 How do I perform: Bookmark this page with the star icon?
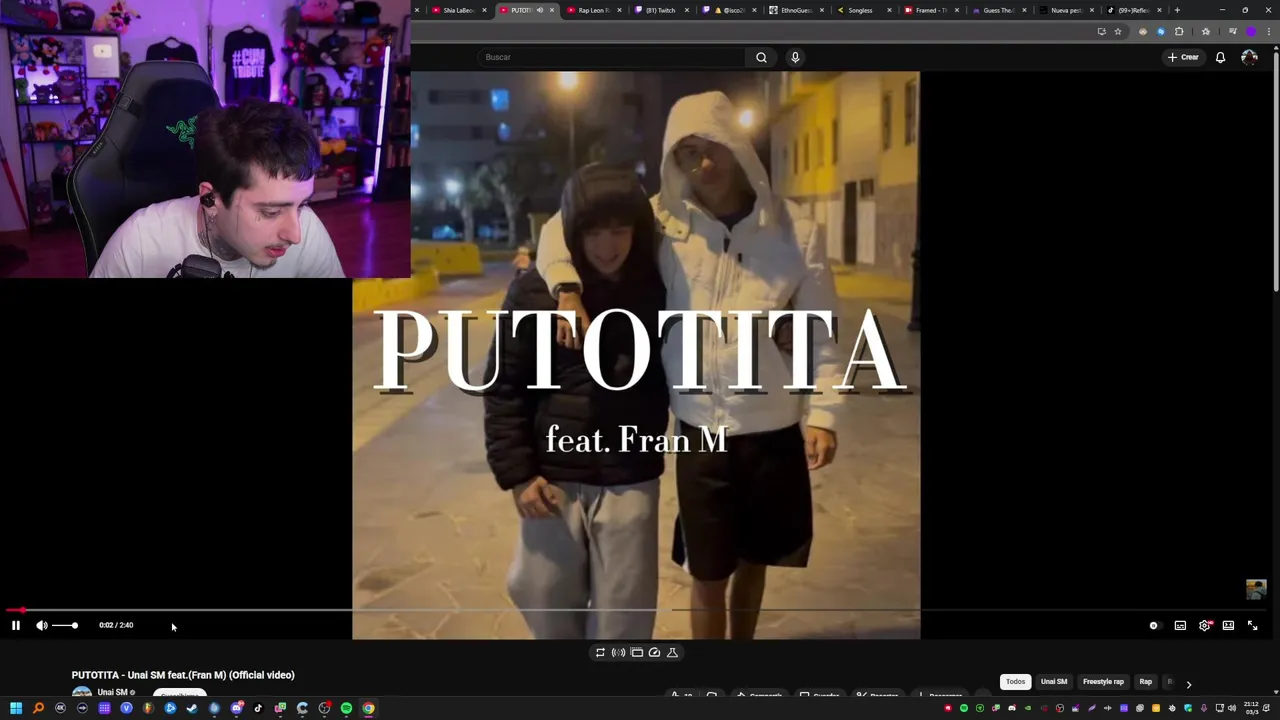tap(1118, 31)
